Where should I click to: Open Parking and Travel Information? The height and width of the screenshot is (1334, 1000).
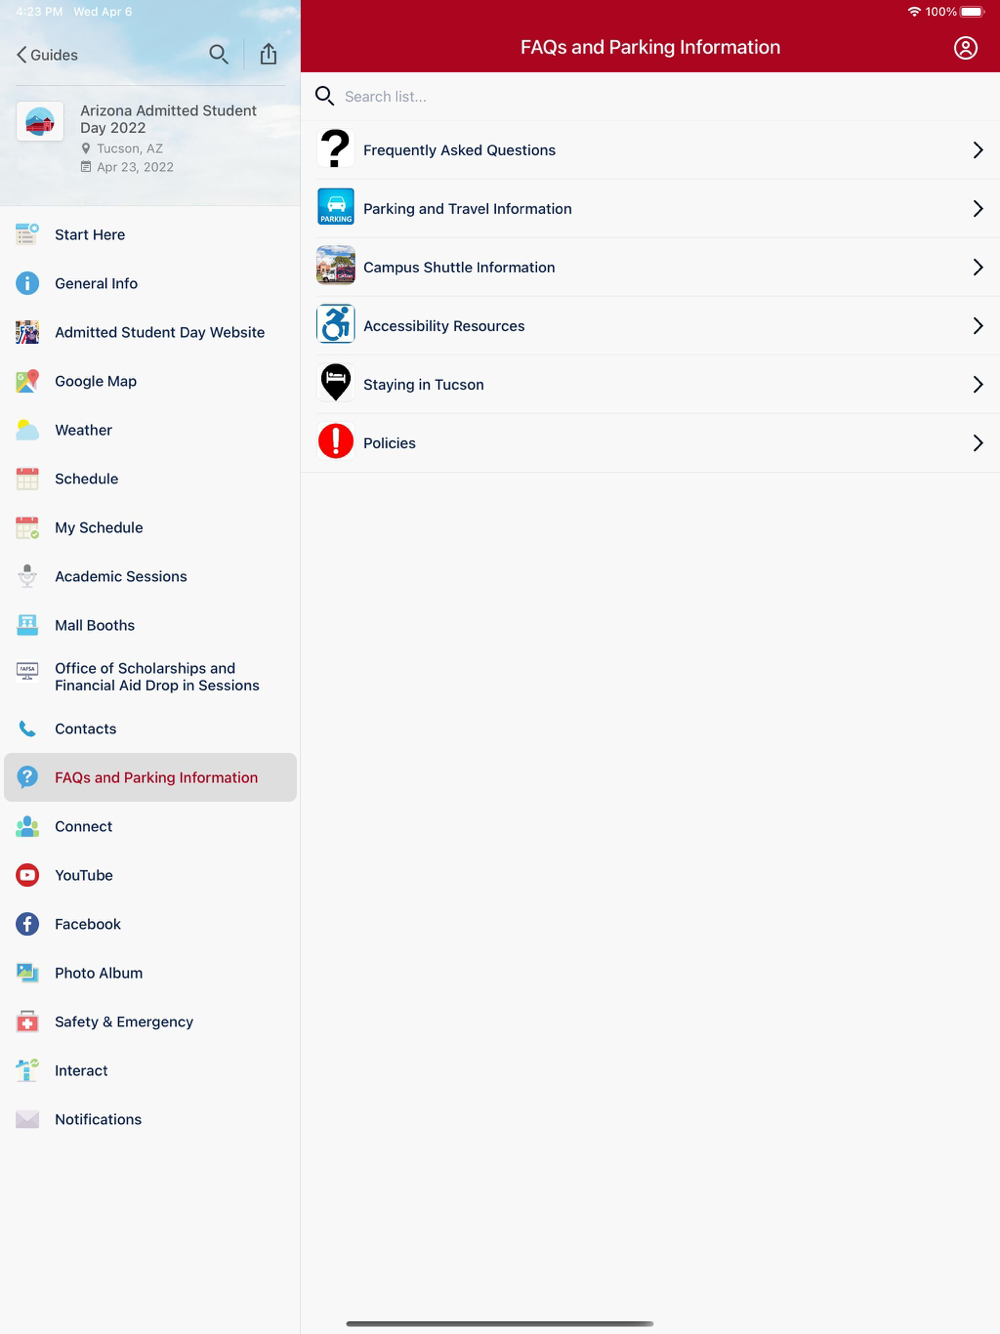click(650, 209)
